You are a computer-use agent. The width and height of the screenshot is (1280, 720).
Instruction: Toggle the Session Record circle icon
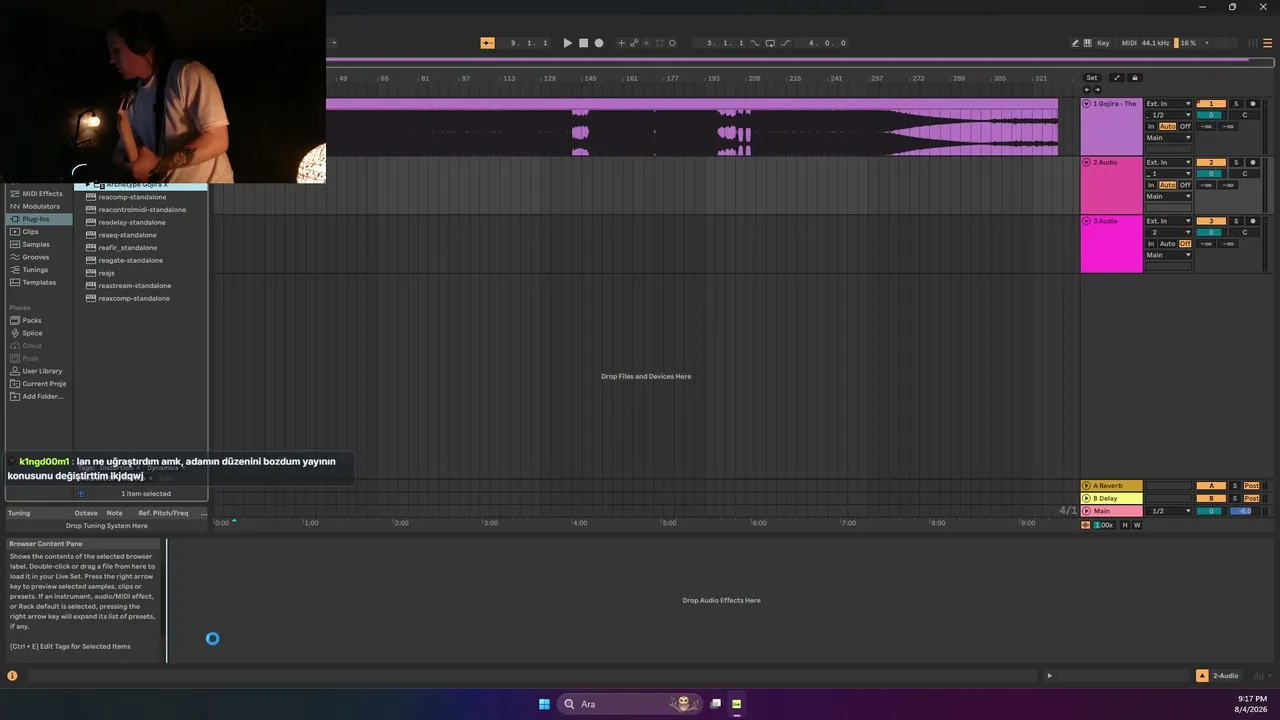tap(672, 43)
